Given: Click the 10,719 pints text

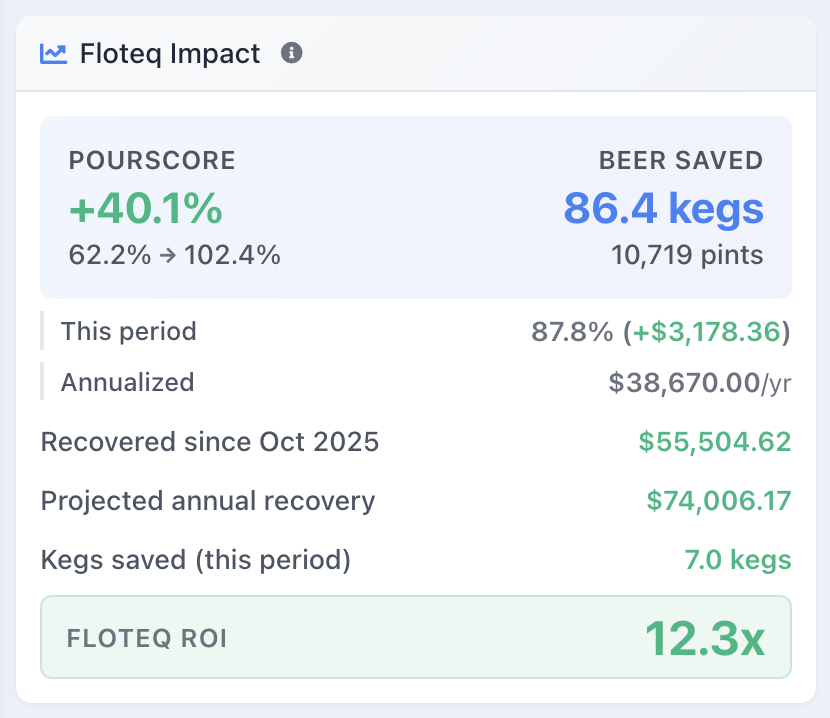Looking at the screenshot, I should pyautogui.click(x=687, y=255).
